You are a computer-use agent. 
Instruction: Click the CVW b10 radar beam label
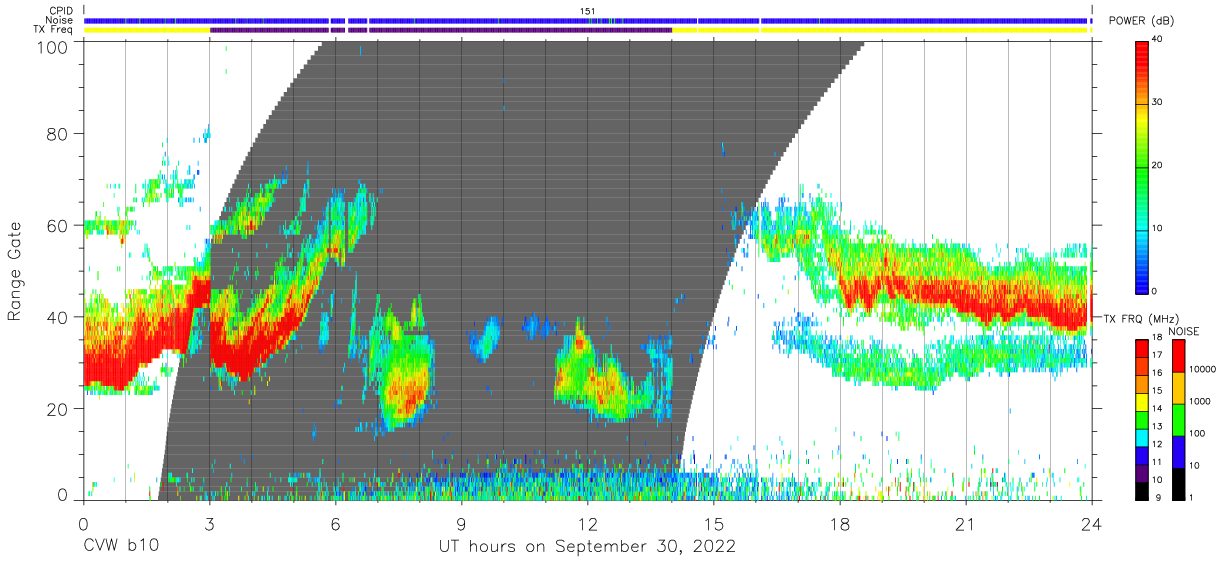tap(121, 547)
